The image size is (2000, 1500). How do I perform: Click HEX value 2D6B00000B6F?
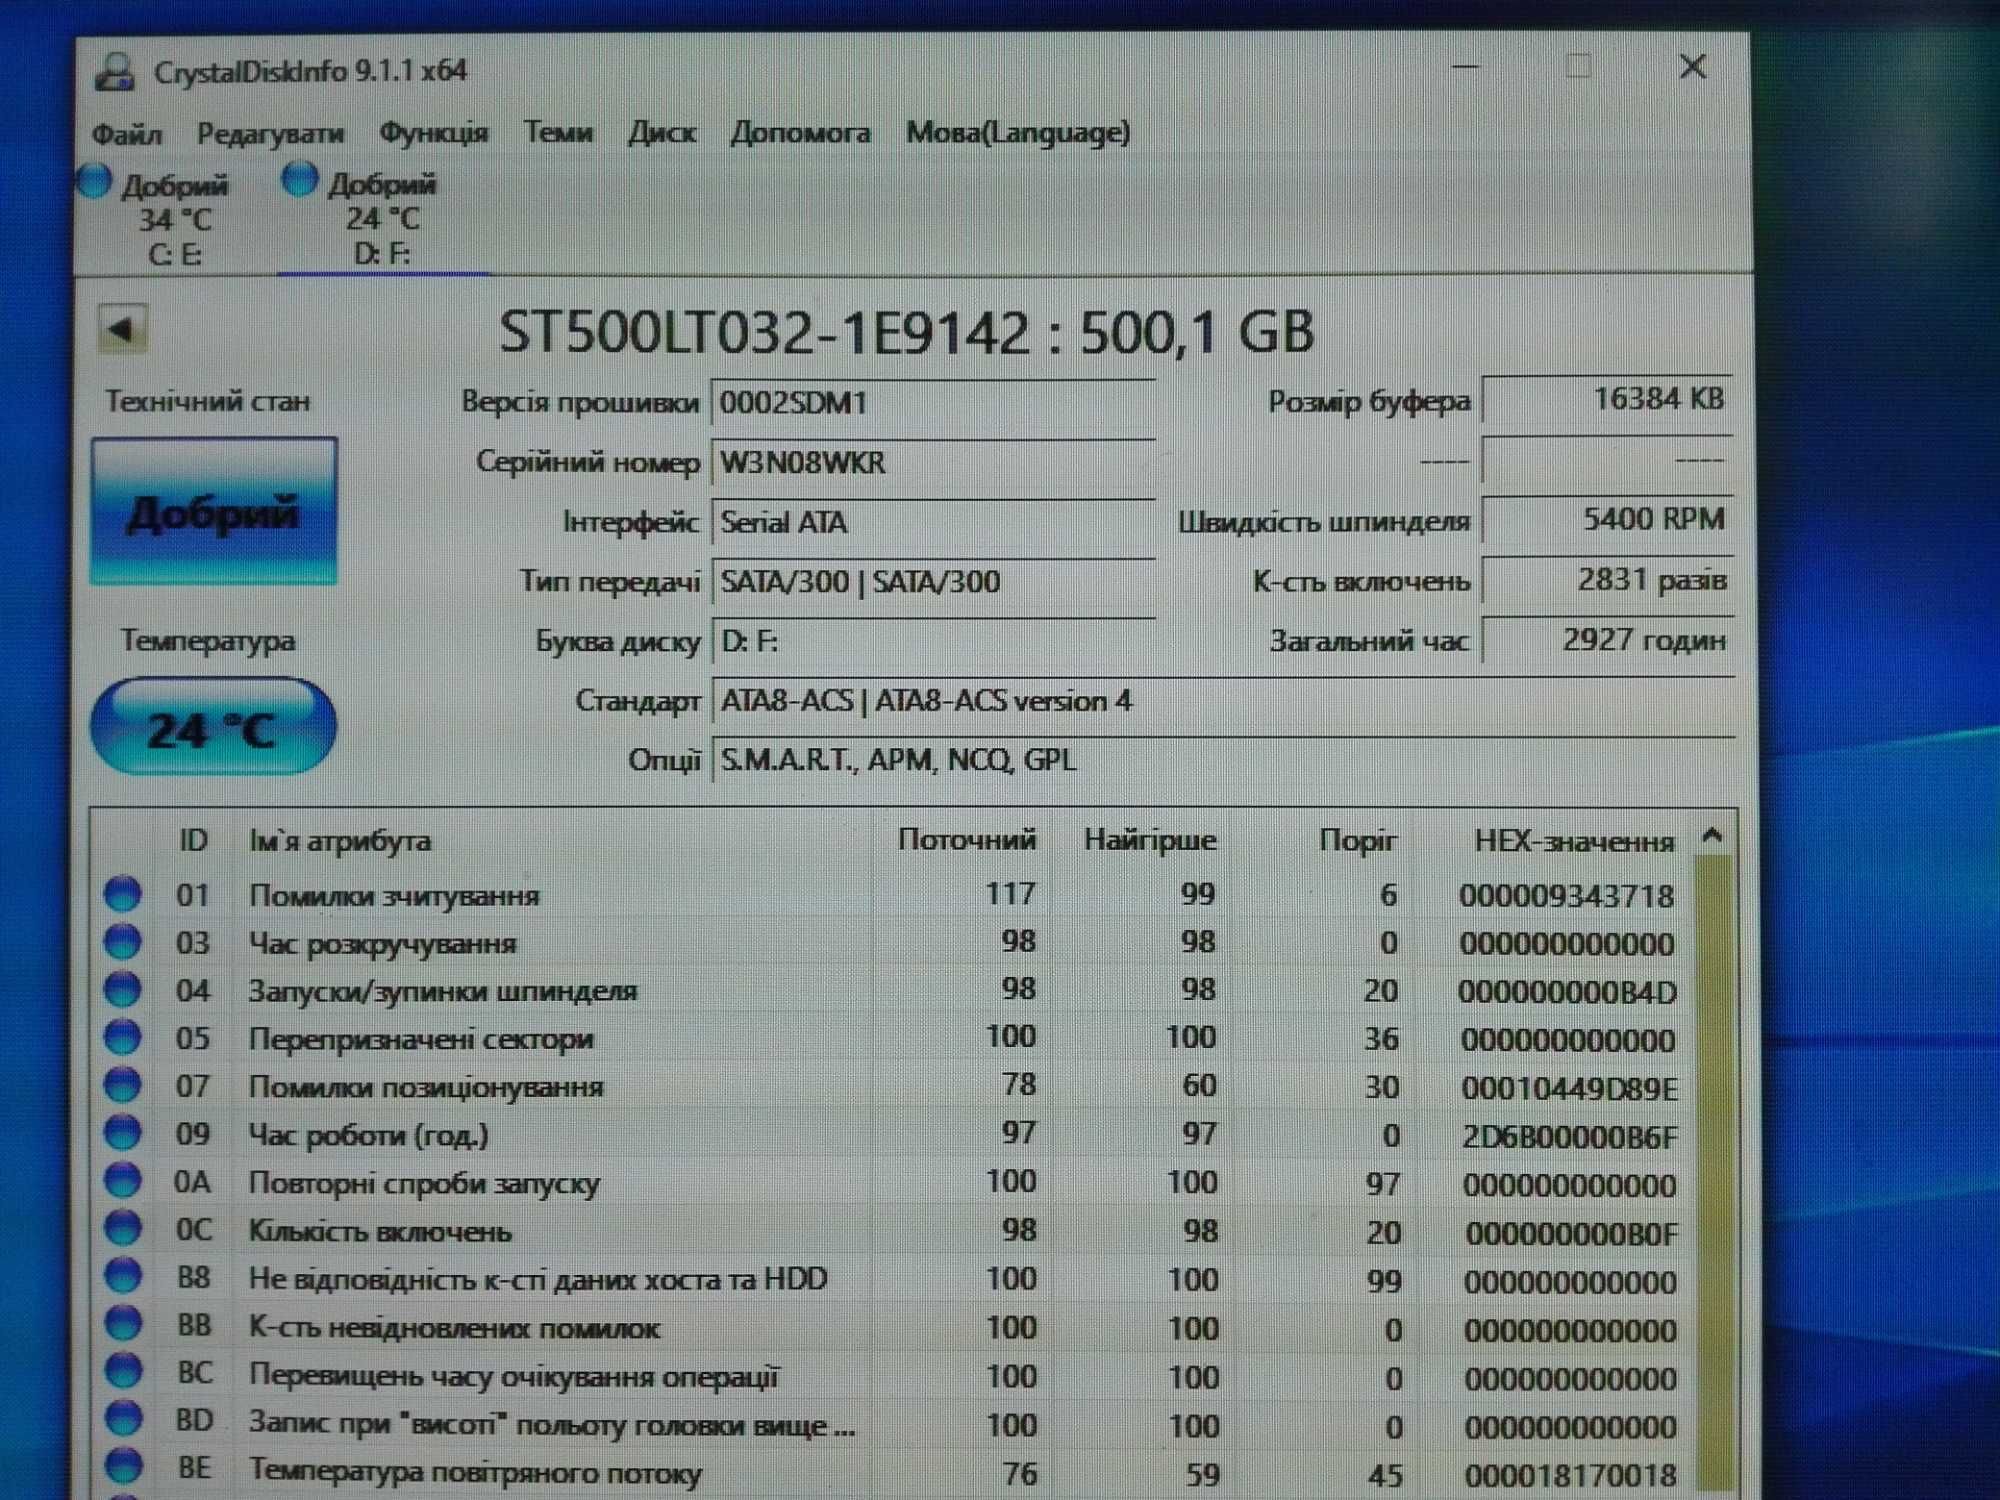[x=1569, y=1137]
